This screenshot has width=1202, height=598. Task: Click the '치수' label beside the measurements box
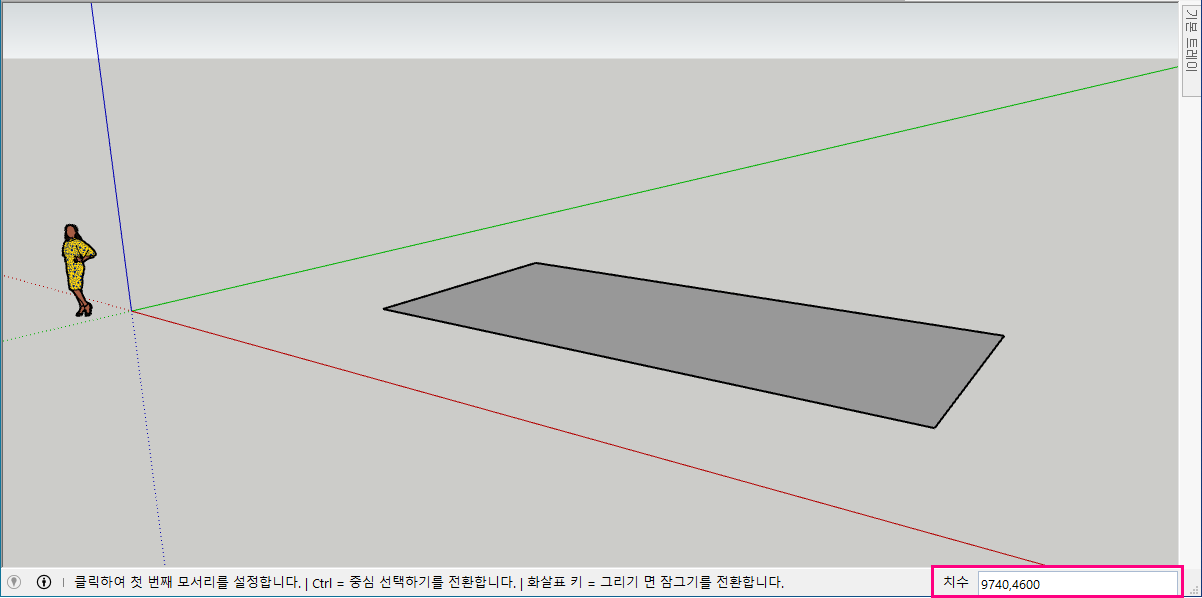click(x=956, y=582)
